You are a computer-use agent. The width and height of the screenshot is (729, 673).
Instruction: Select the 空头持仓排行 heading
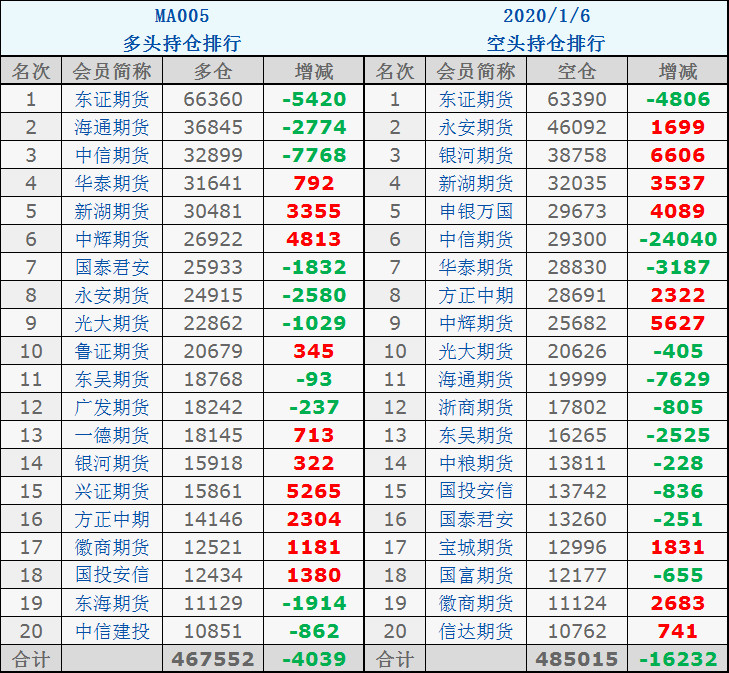[546, 44]
